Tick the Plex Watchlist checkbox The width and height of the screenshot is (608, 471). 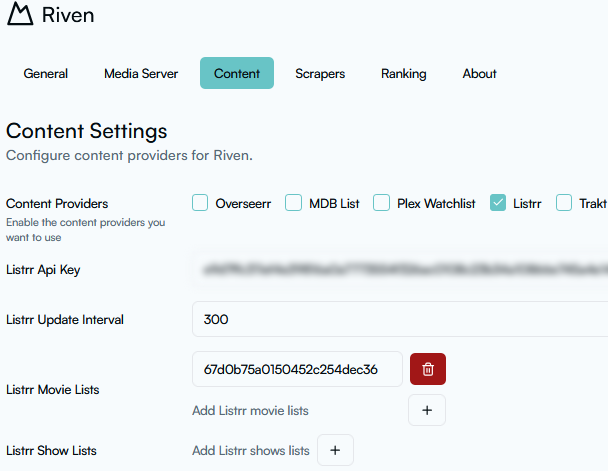coord(381,203)
